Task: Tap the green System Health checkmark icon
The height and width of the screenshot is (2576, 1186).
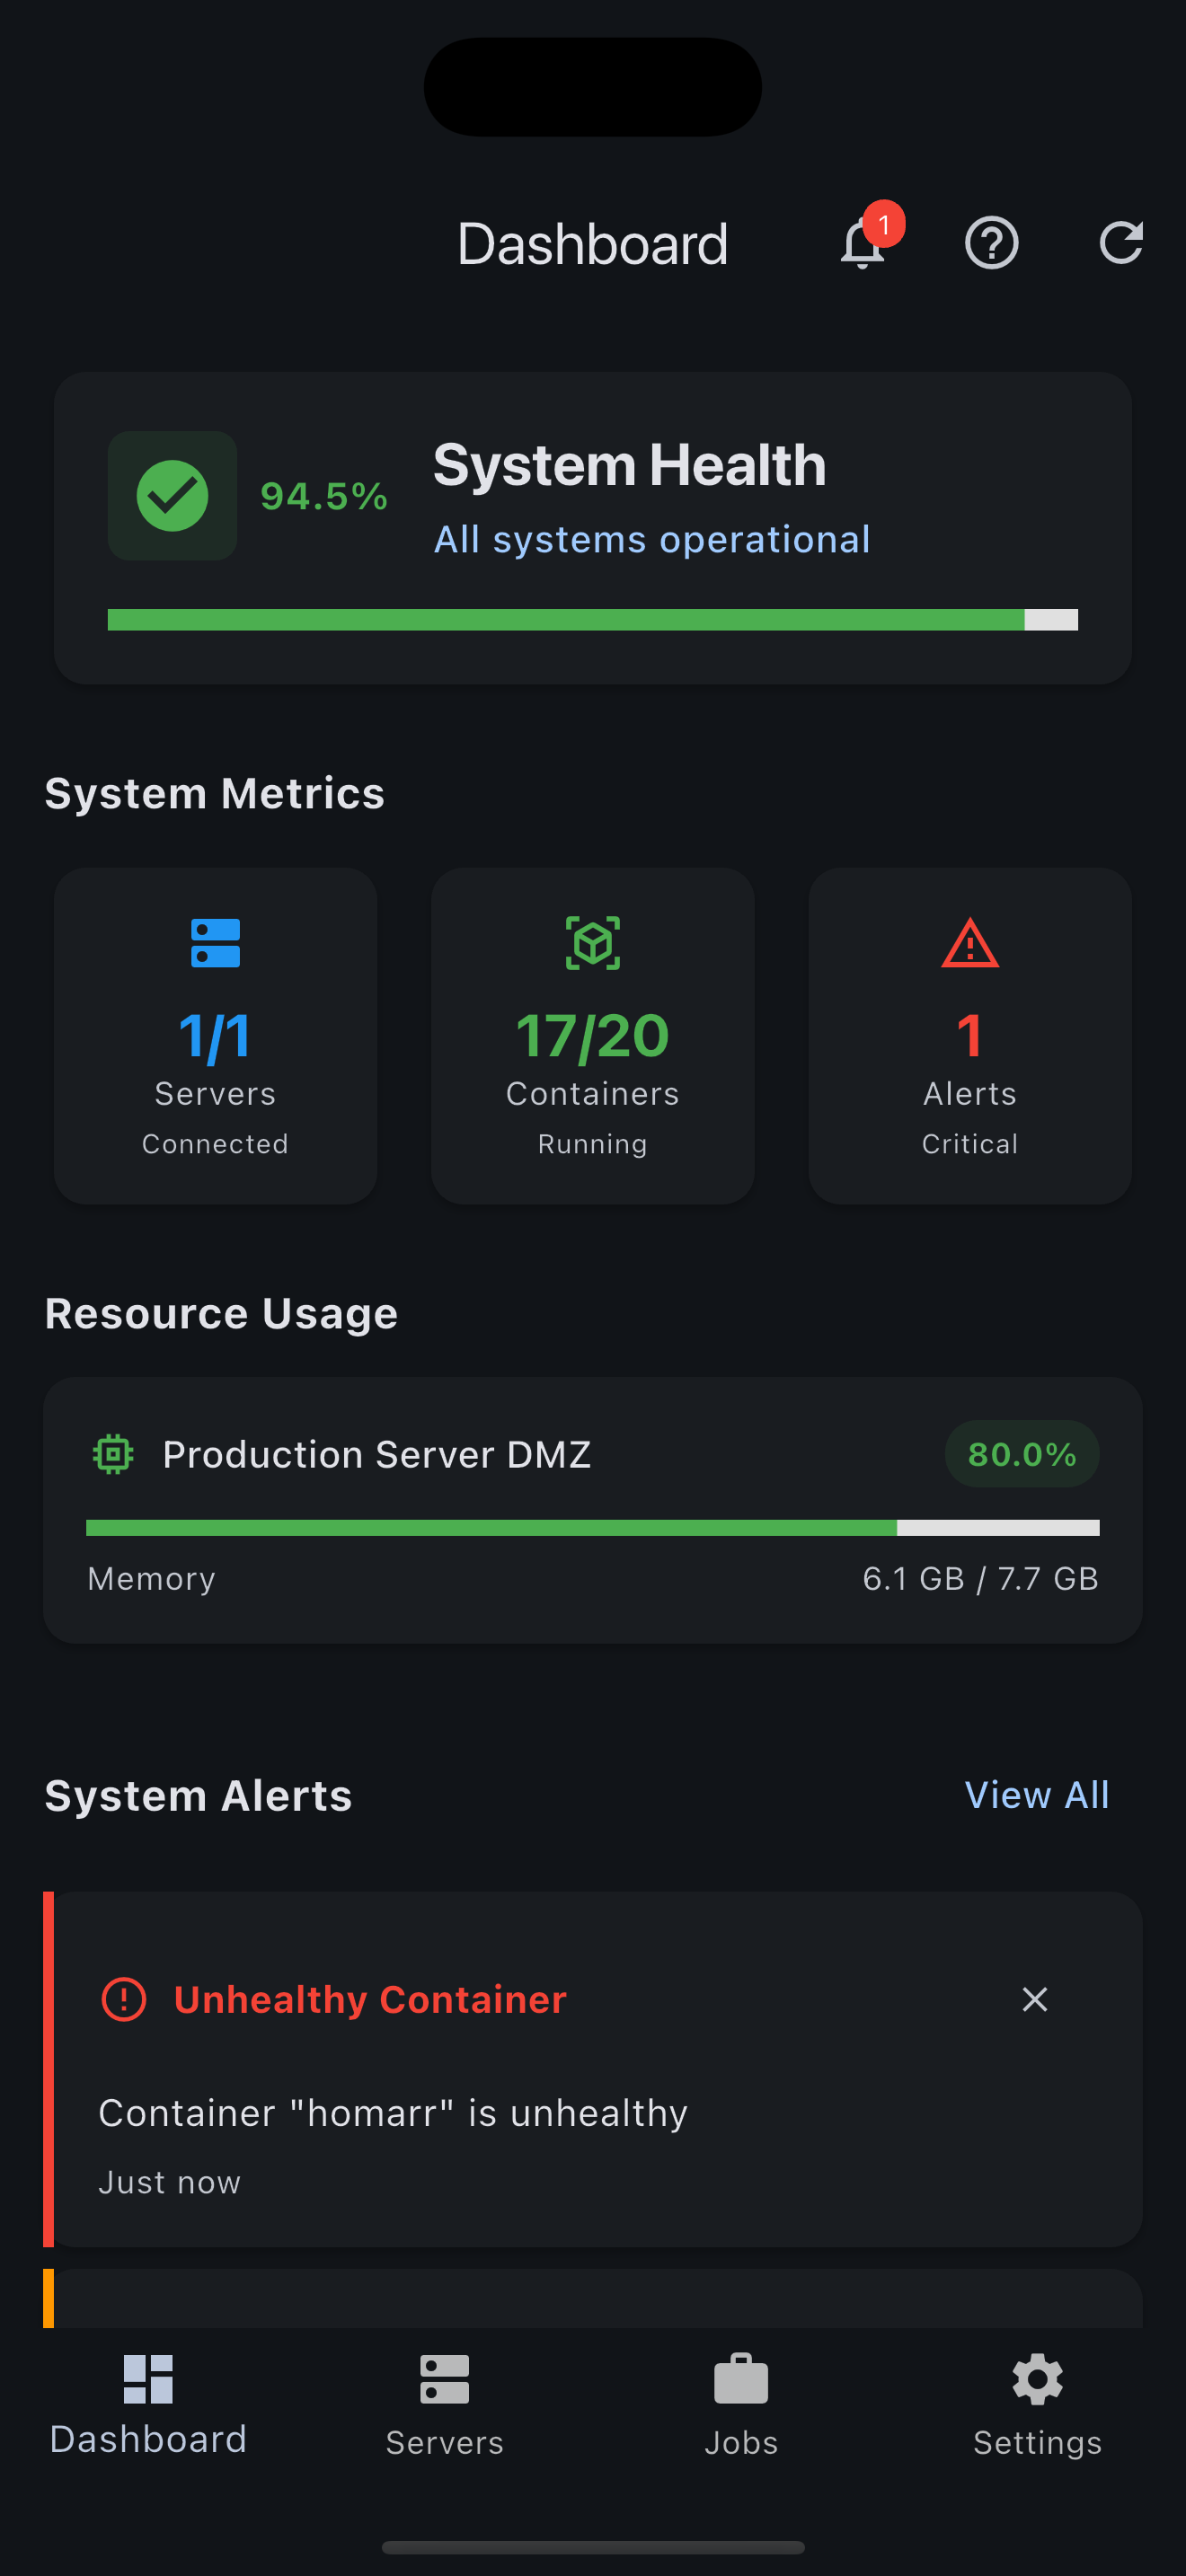Action: (x=172, y=496)
